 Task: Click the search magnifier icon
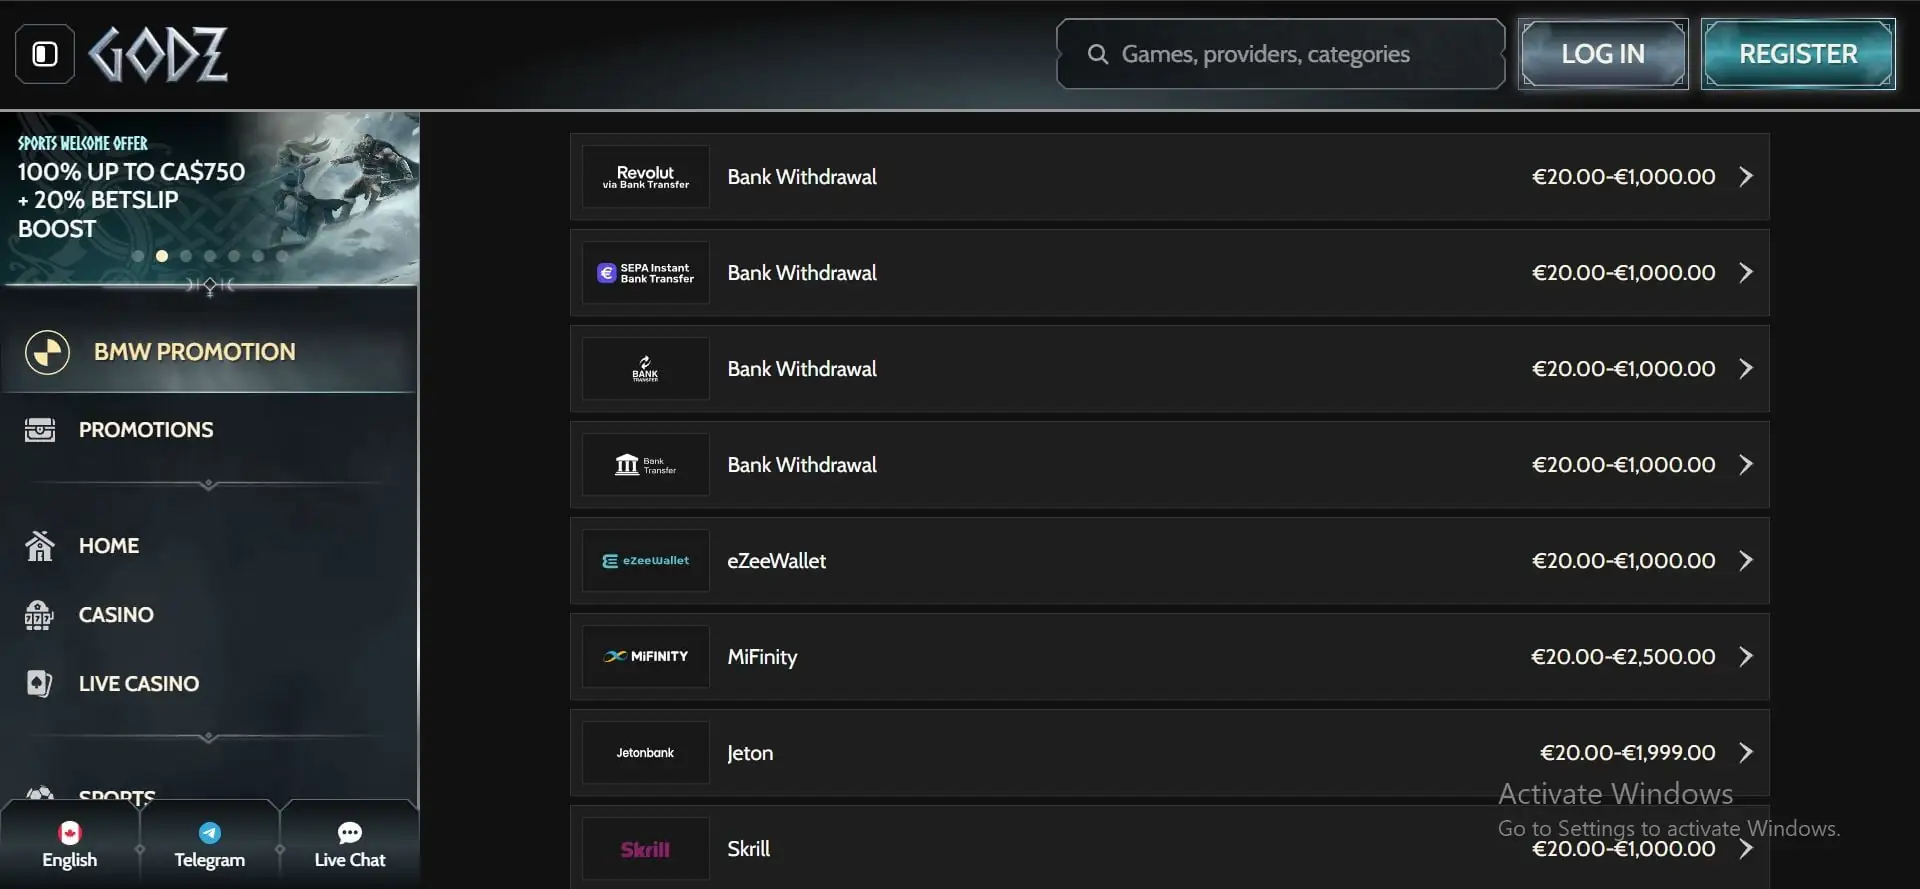1098,54
